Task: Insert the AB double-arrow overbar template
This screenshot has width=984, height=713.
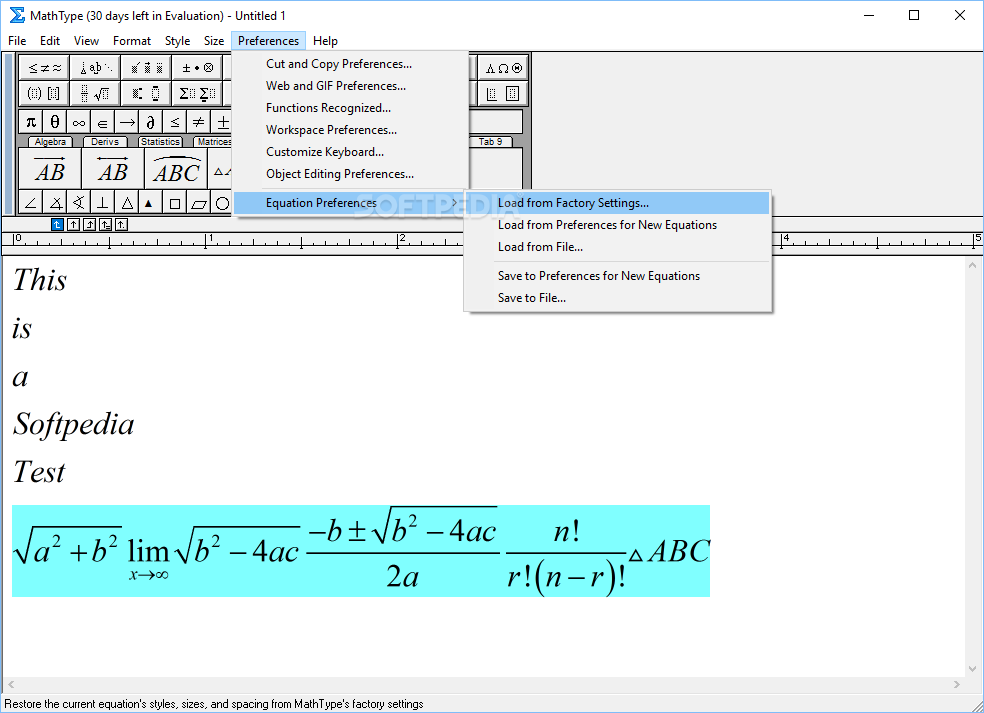Action: [113, 168]
